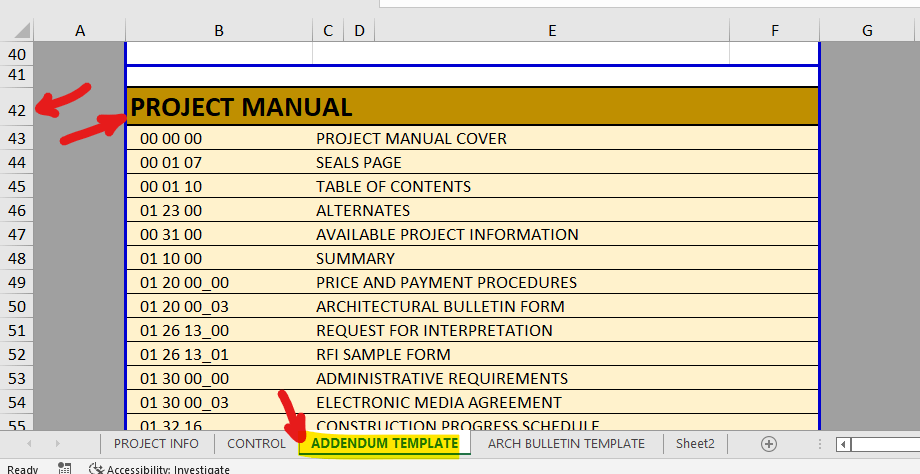The width and height of the screenshot is (920, 474).
Task: Select row 43 header
Action: 17,138
